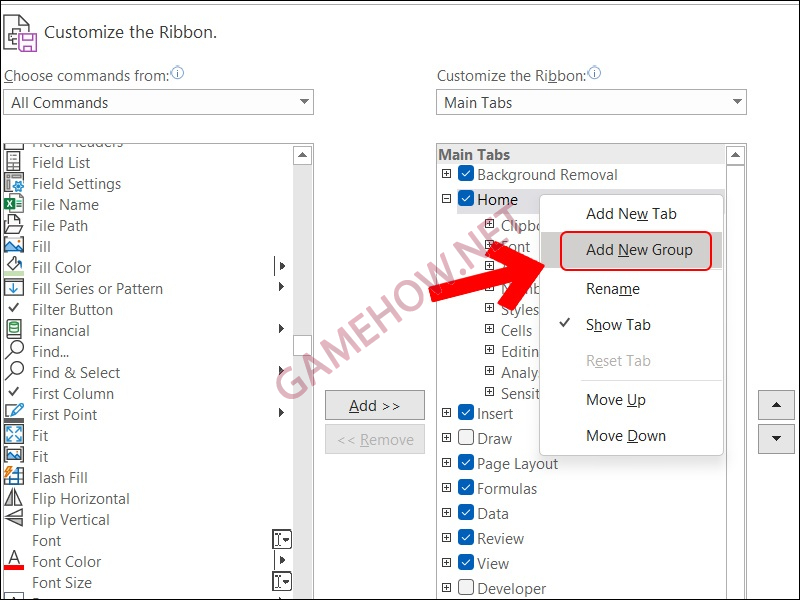The image size is (800, 600).
Task: Uncheck the Page Layout checkbox
Action: 466,463
